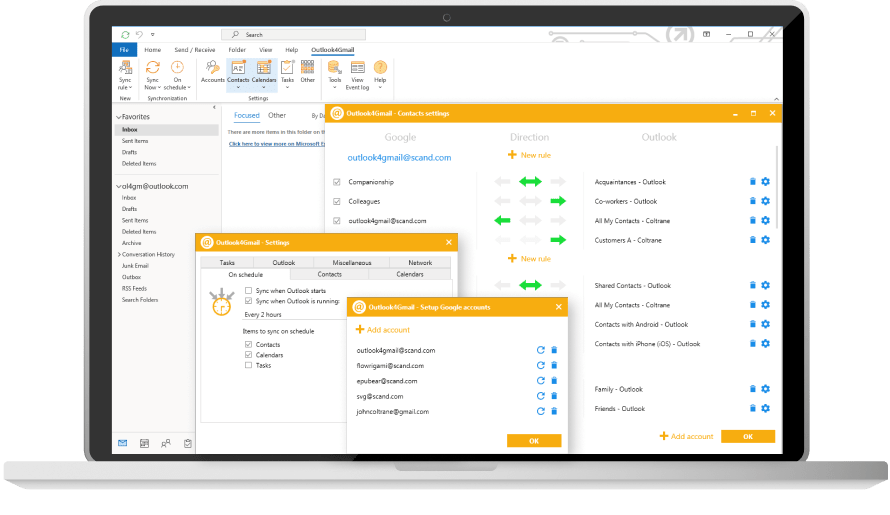Open Outlook4Gmail Help from the ribbon

click(380, 72)
